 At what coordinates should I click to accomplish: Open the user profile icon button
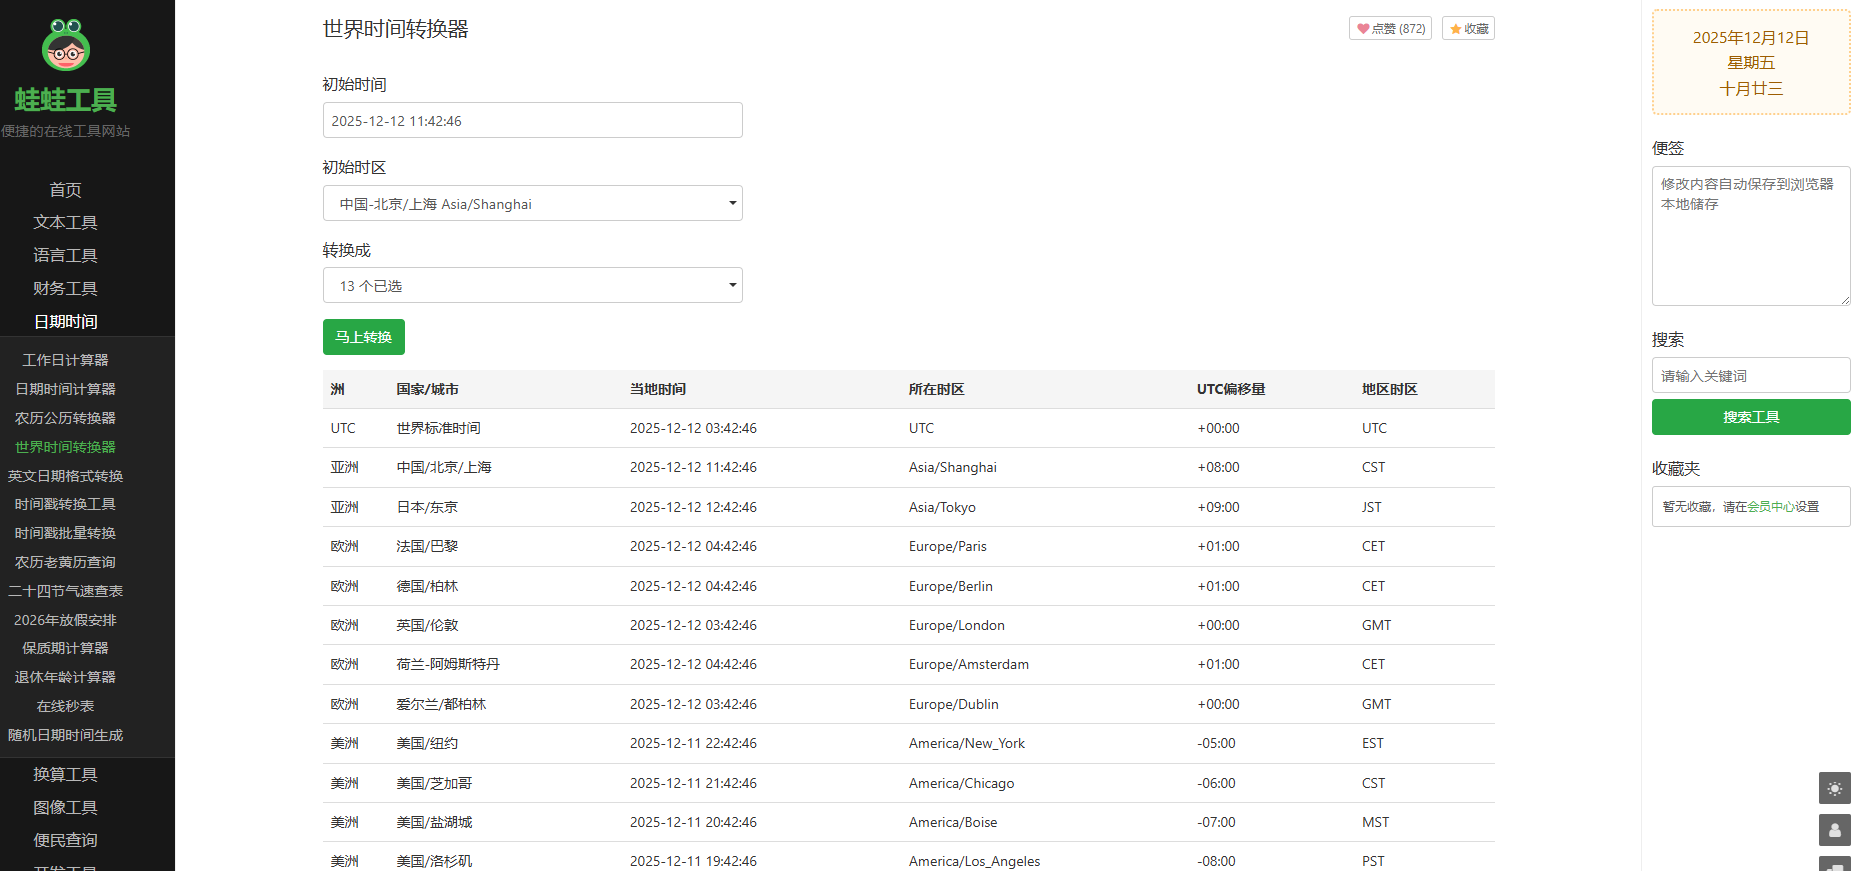(x=1834, y=830)
